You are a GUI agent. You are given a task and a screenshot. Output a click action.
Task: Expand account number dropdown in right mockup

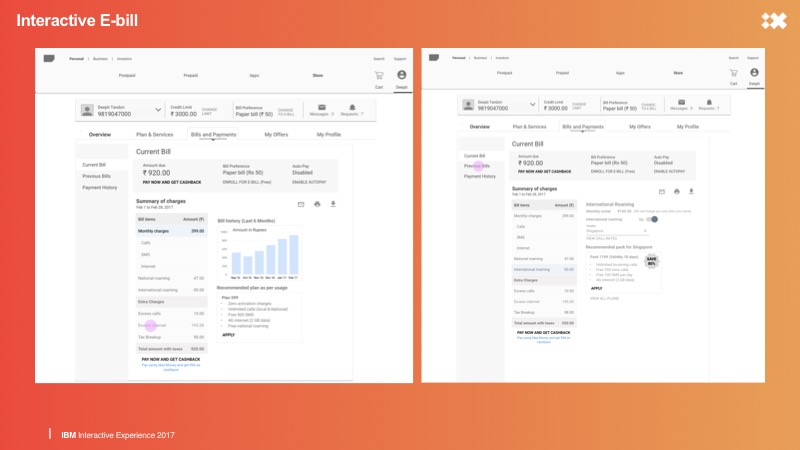pos(531,105)
